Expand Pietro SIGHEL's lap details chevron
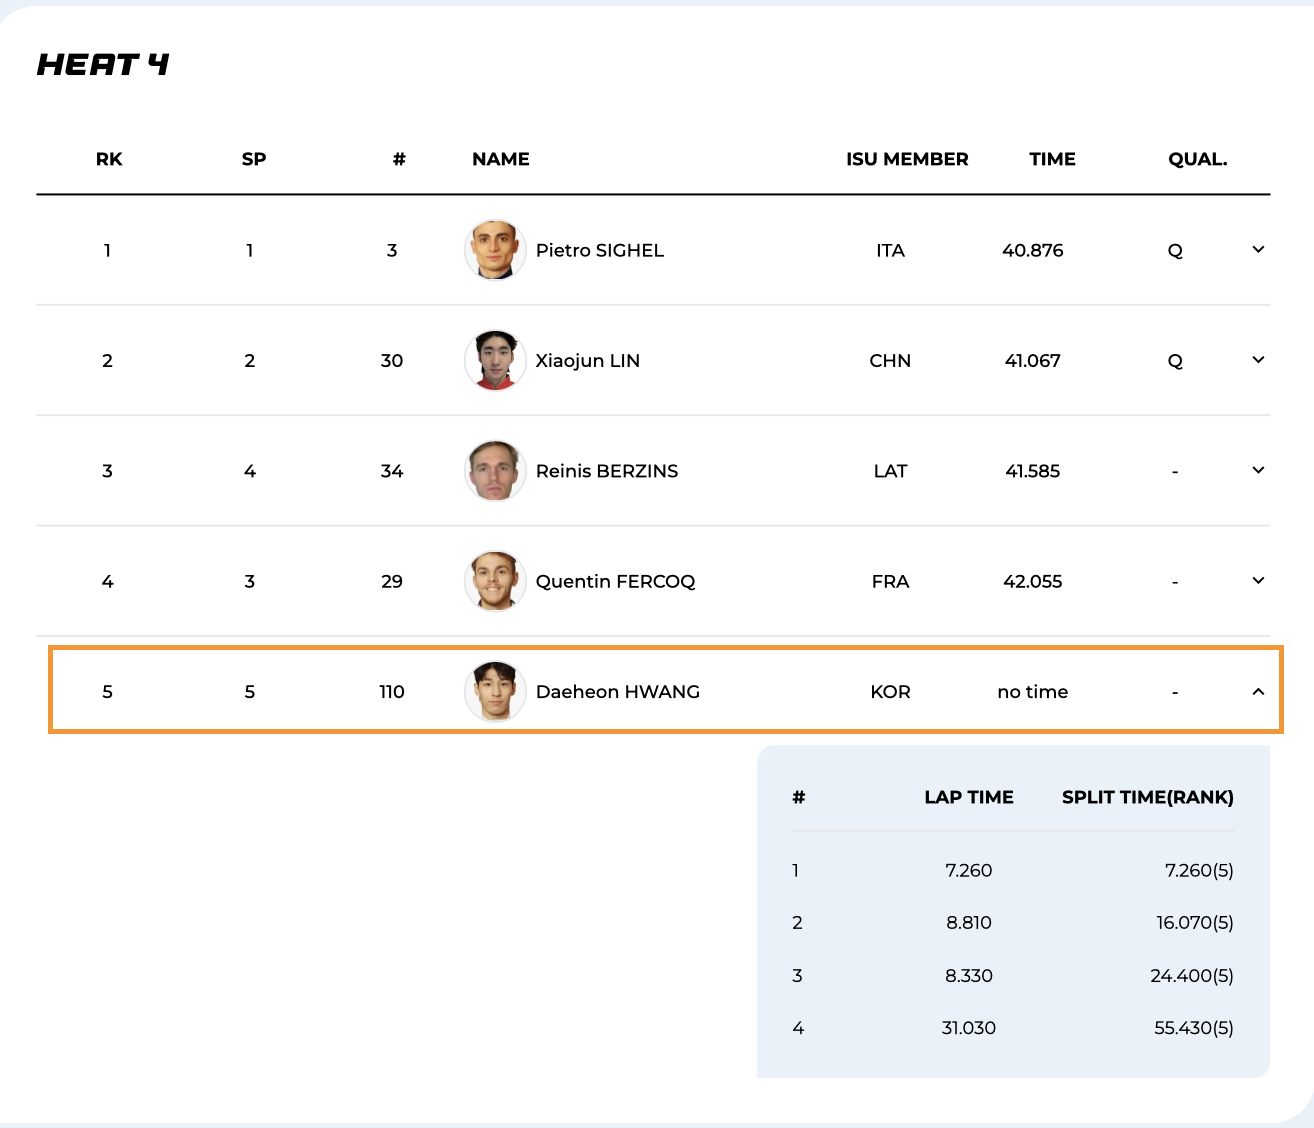 [1258, 250]
